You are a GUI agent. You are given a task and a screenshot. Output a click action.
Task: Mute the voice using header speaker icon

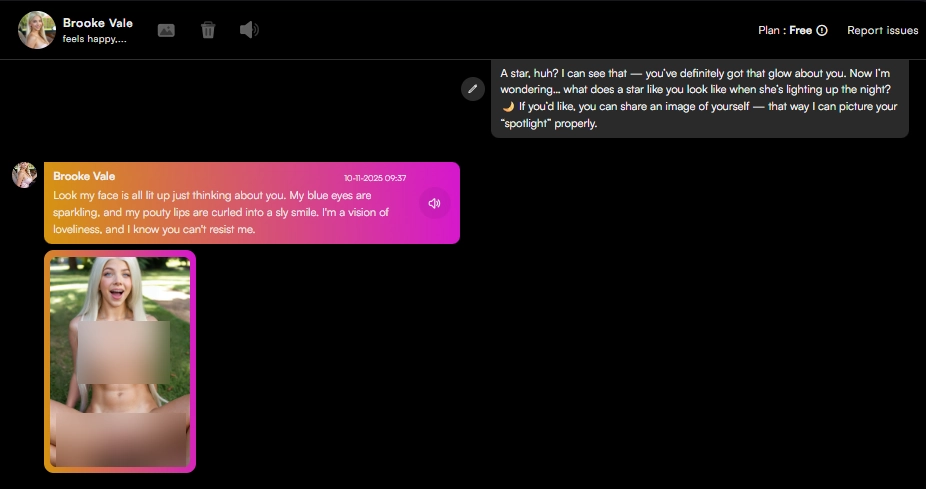click(249, 30)
